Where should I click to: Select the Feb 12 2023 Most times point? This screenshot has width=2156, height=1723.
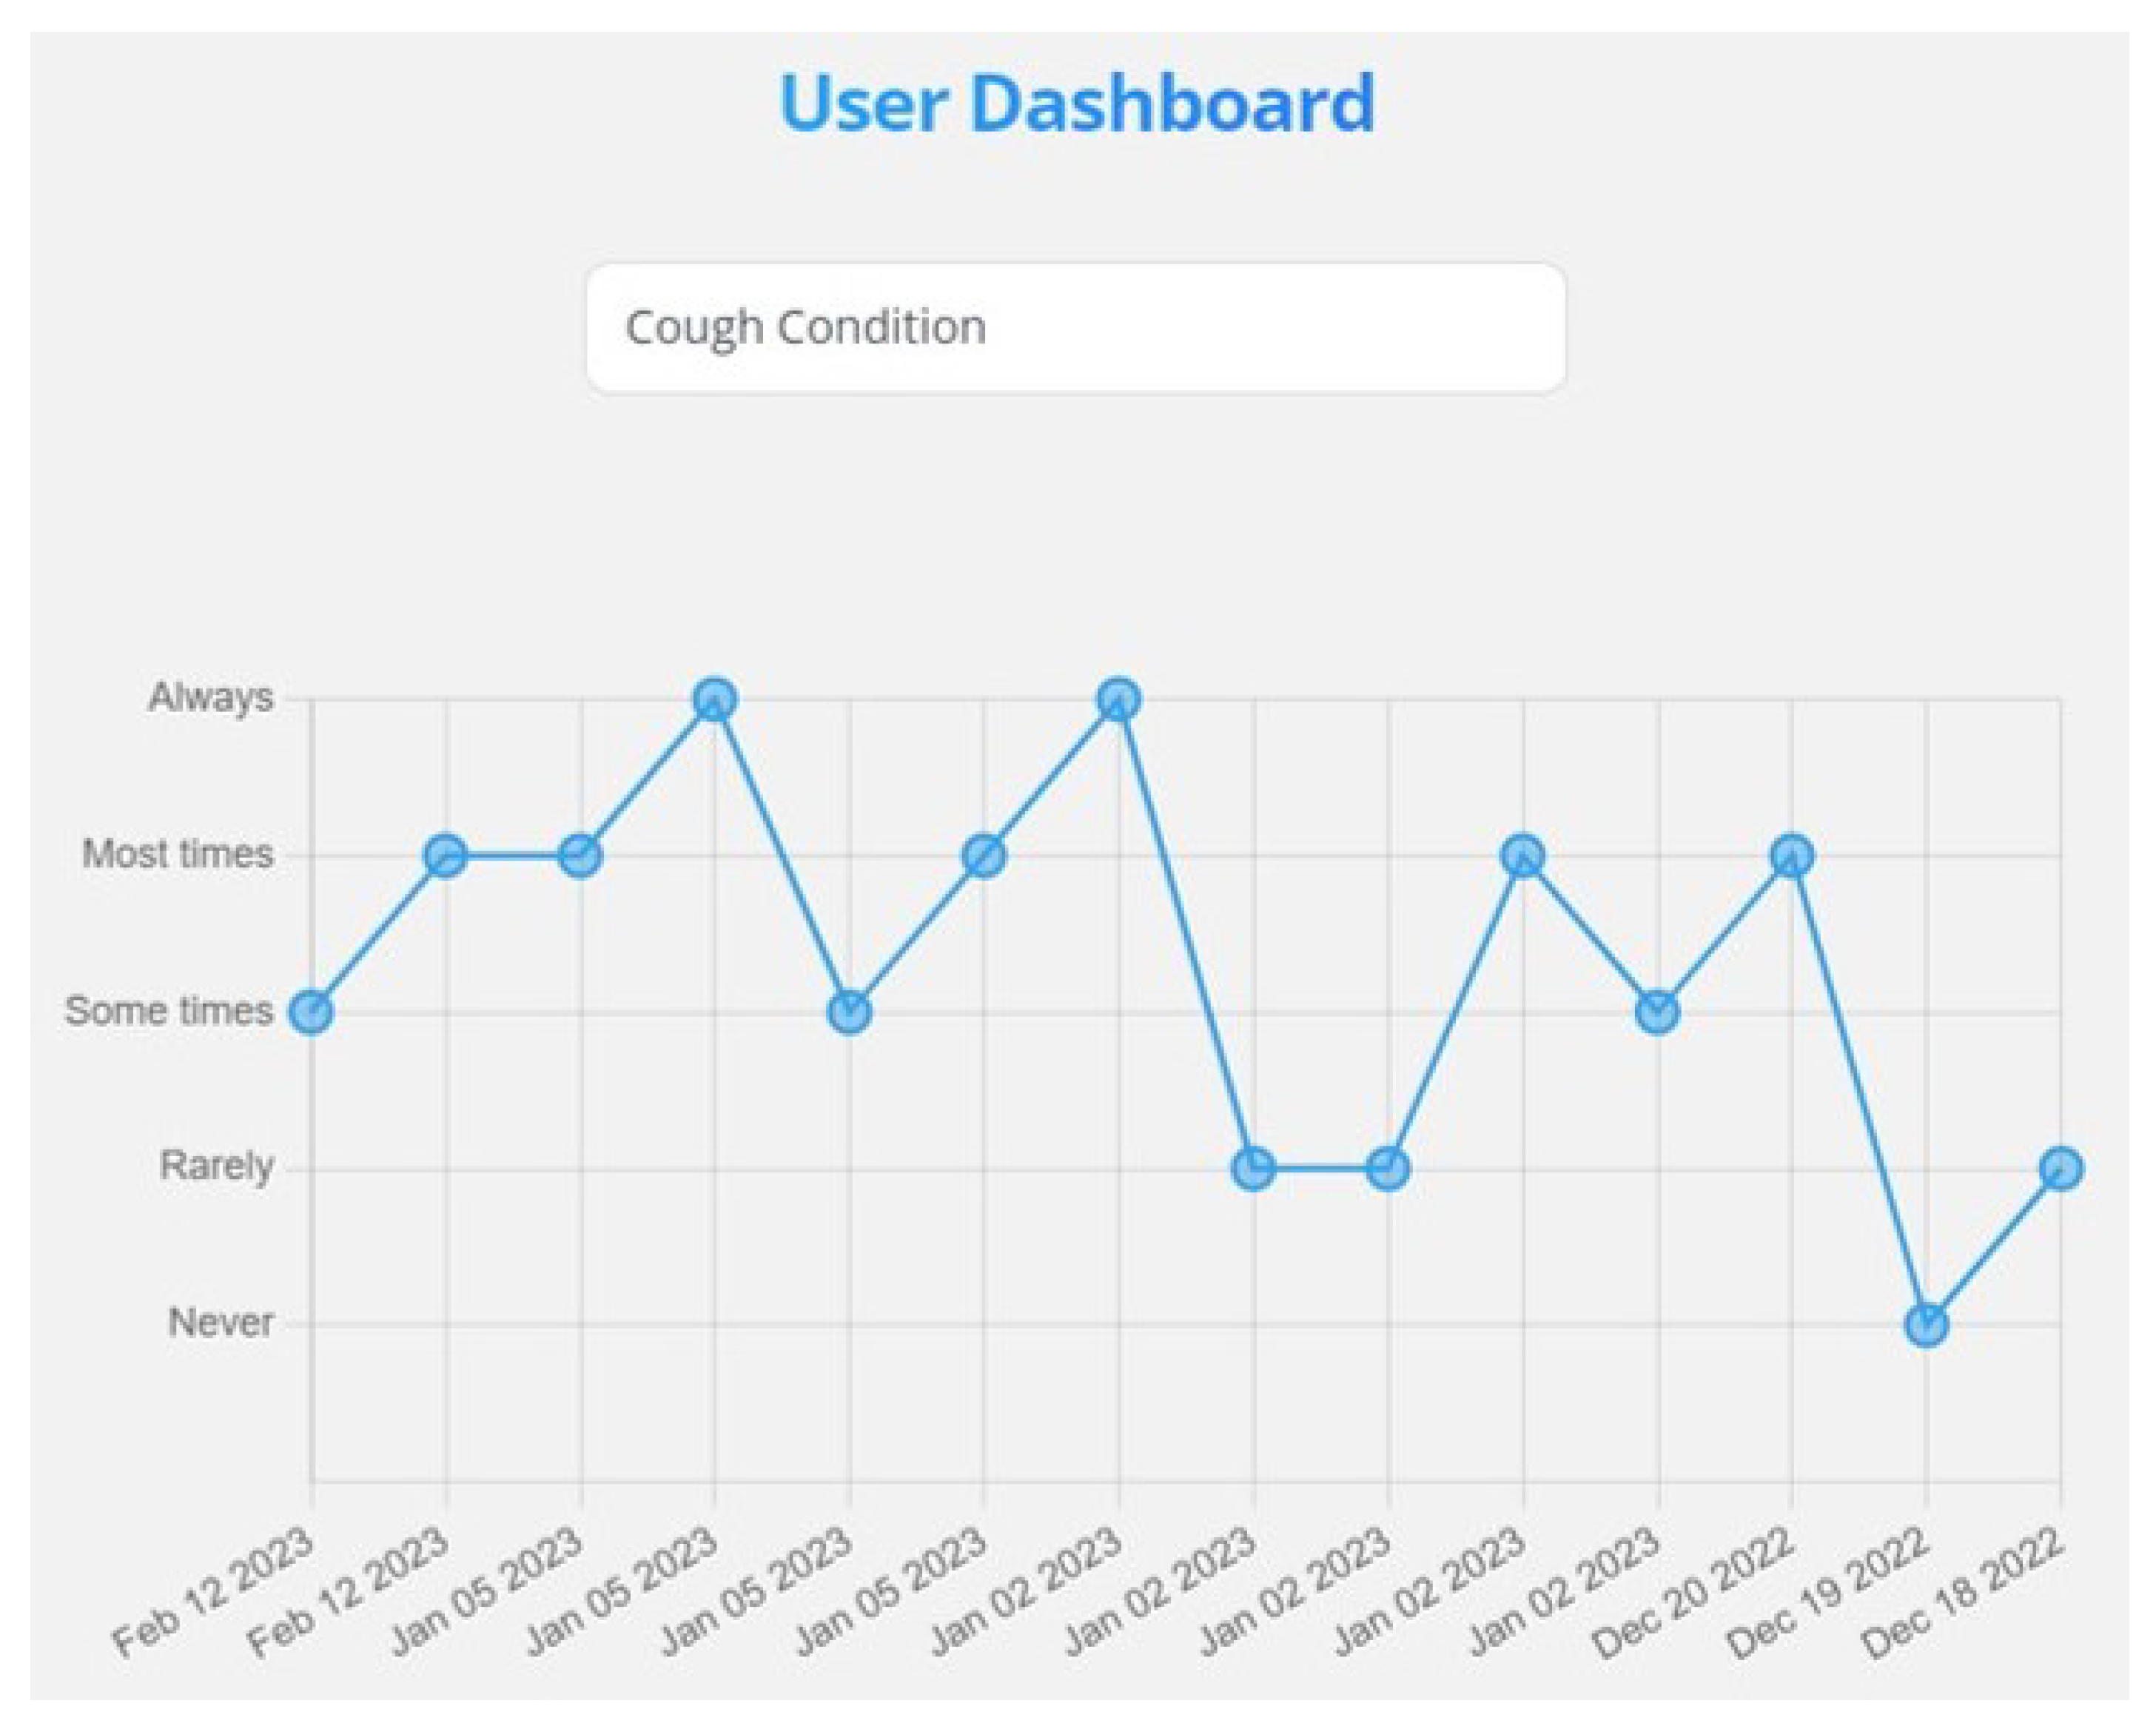tap(446, 856)
